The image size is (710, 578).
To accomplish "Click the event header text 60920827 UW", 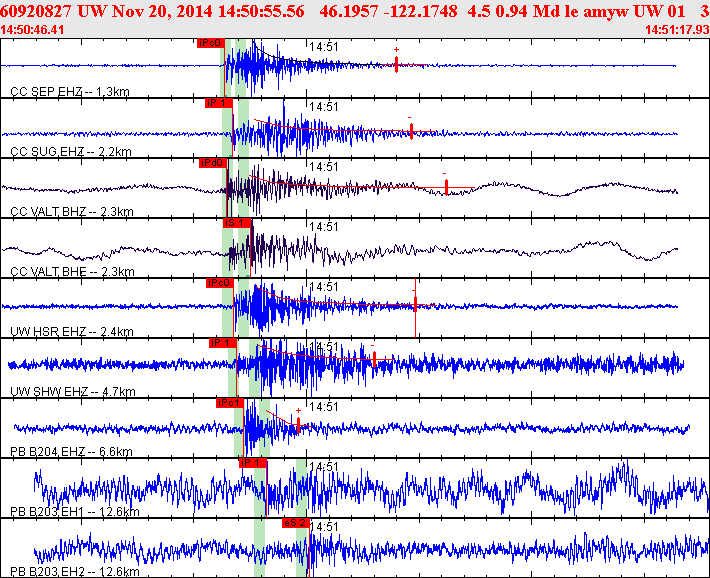I will 50,11.
